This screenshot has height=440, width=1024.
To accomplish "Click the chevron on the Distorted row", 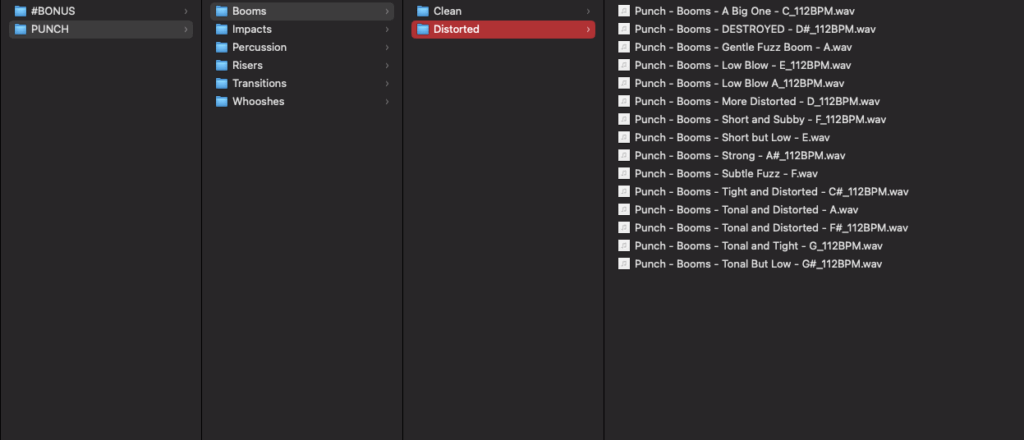I will click(588, 29).
